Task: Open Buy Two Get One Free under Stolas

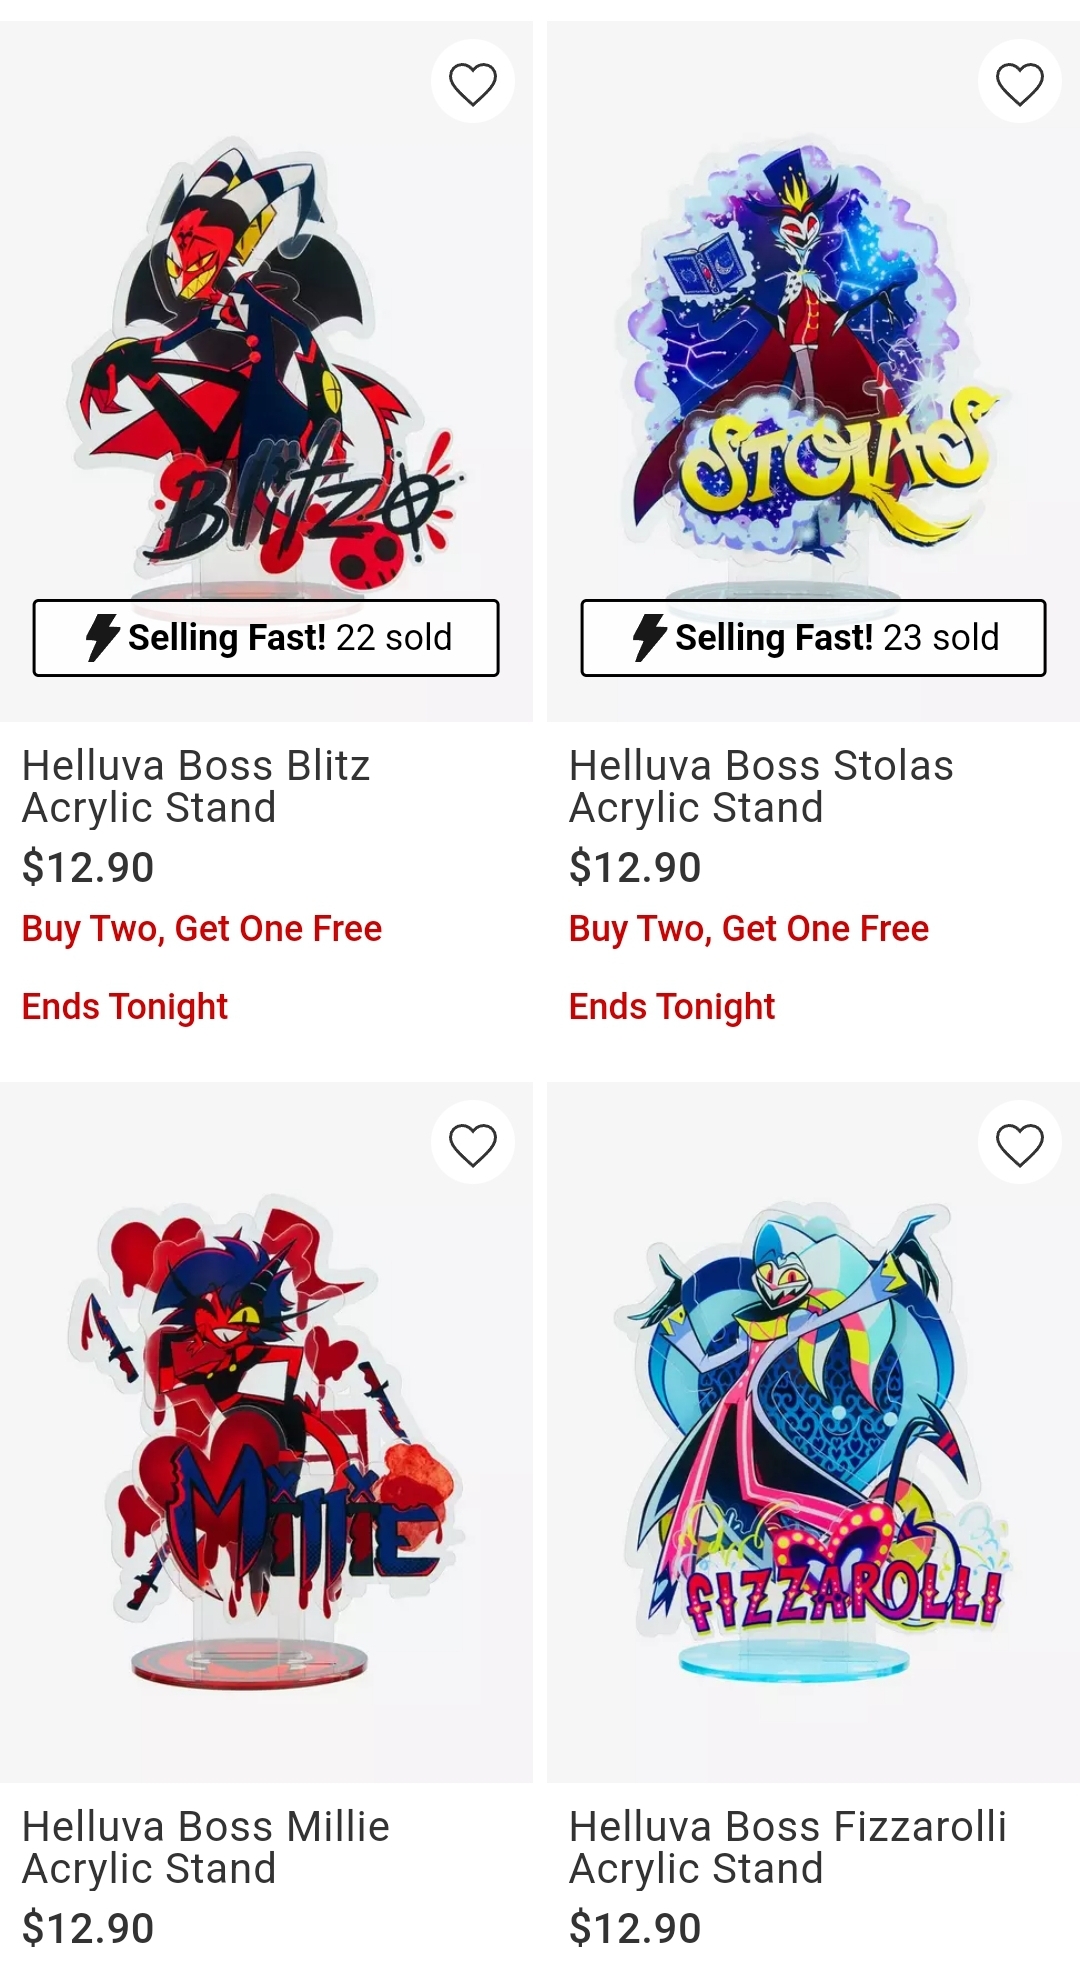Action: pos(749,929)
